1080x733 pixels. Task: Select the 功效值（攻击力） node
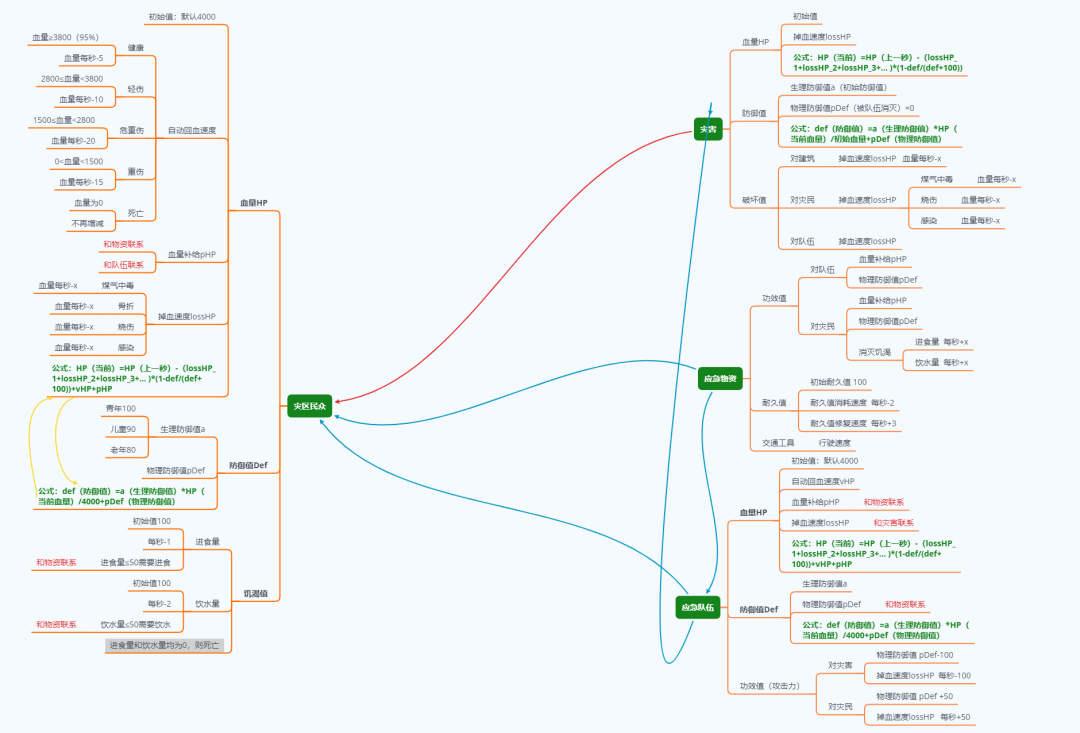coord(769,686)
